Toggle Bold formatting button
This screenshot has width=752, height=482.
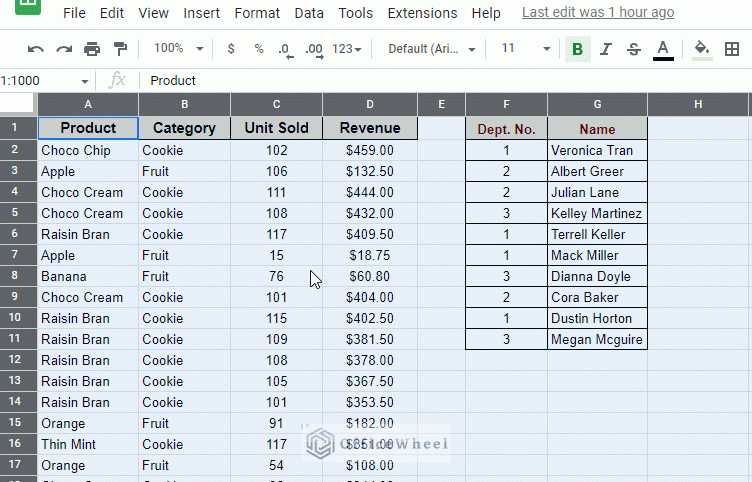[577, 49]
